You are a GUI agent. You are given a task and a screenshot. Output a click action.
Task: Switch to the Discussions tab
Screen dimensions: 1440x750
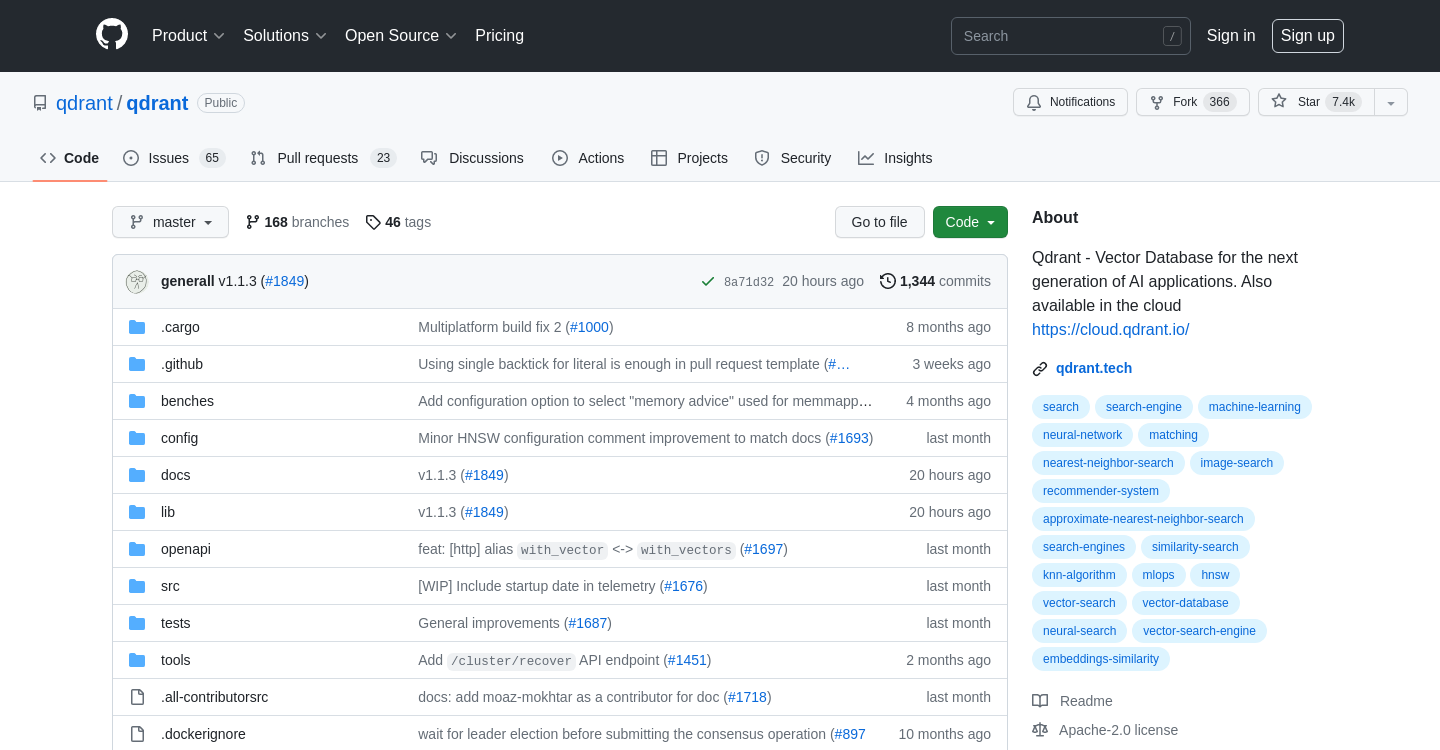click(x=472, y=158)
